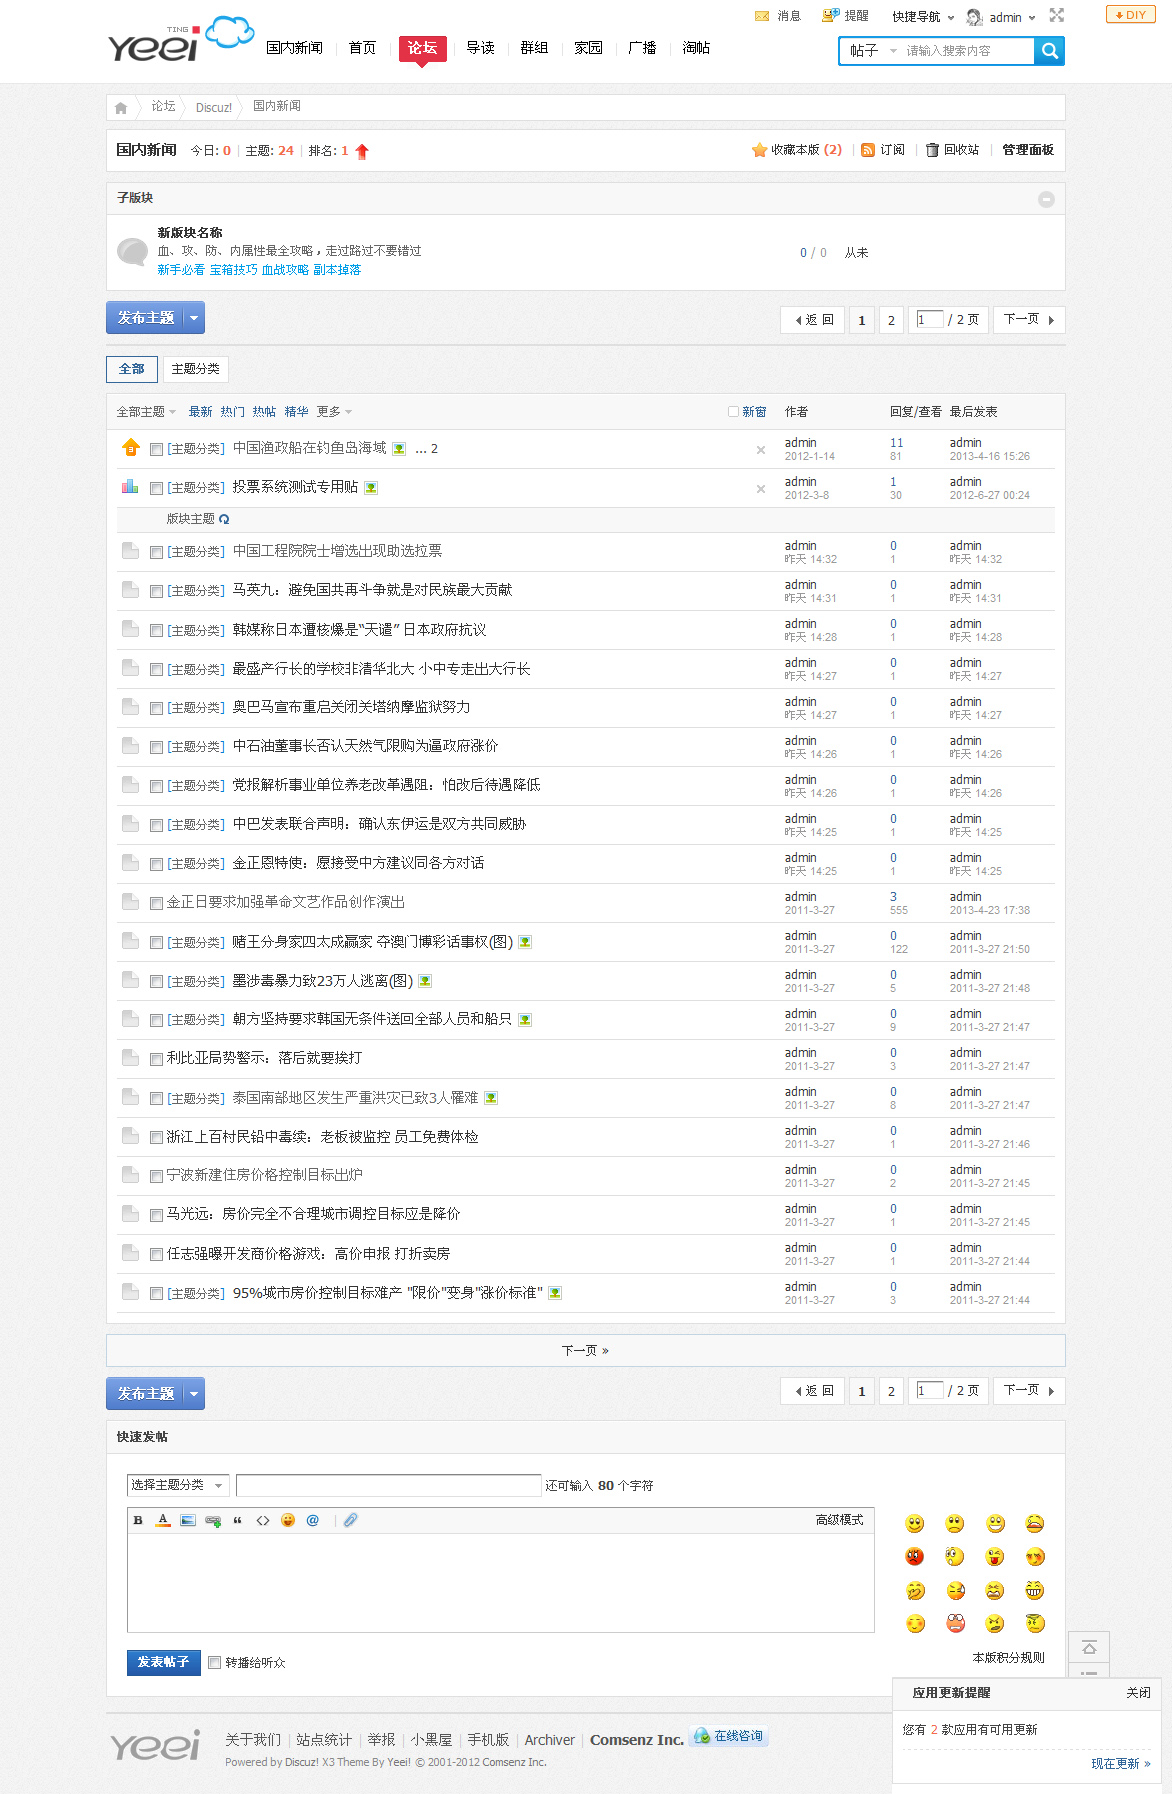The height and width of the screenshot is (1794, 1172).
Task: Go to page 2 in top pagination
Action: (891, 320)
